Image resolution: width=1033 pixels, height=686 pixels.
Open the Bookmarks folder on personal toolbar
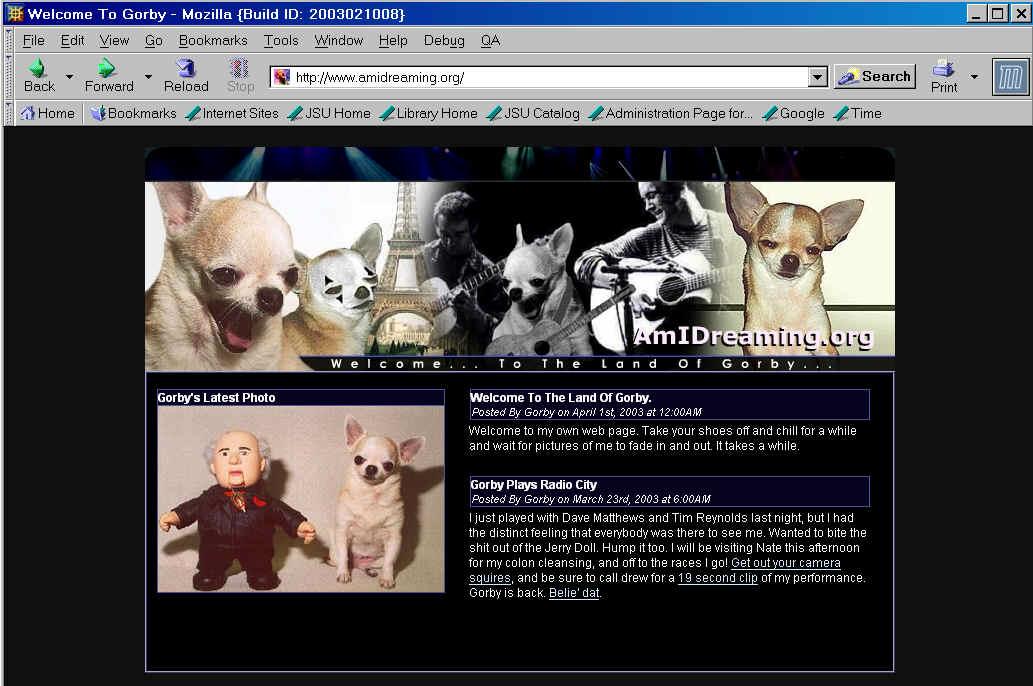click(x=134, y=113)
